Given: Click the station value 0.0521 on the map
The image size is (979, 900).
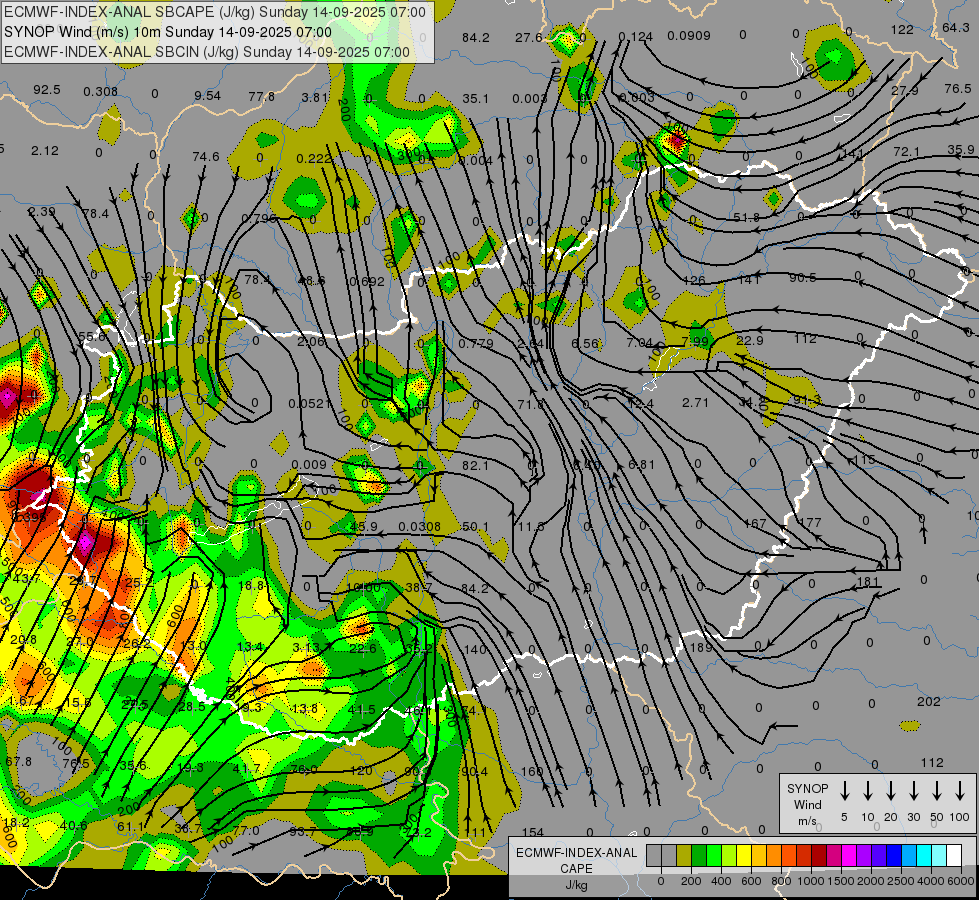Looking at the screenshot, I should [310, 403].
